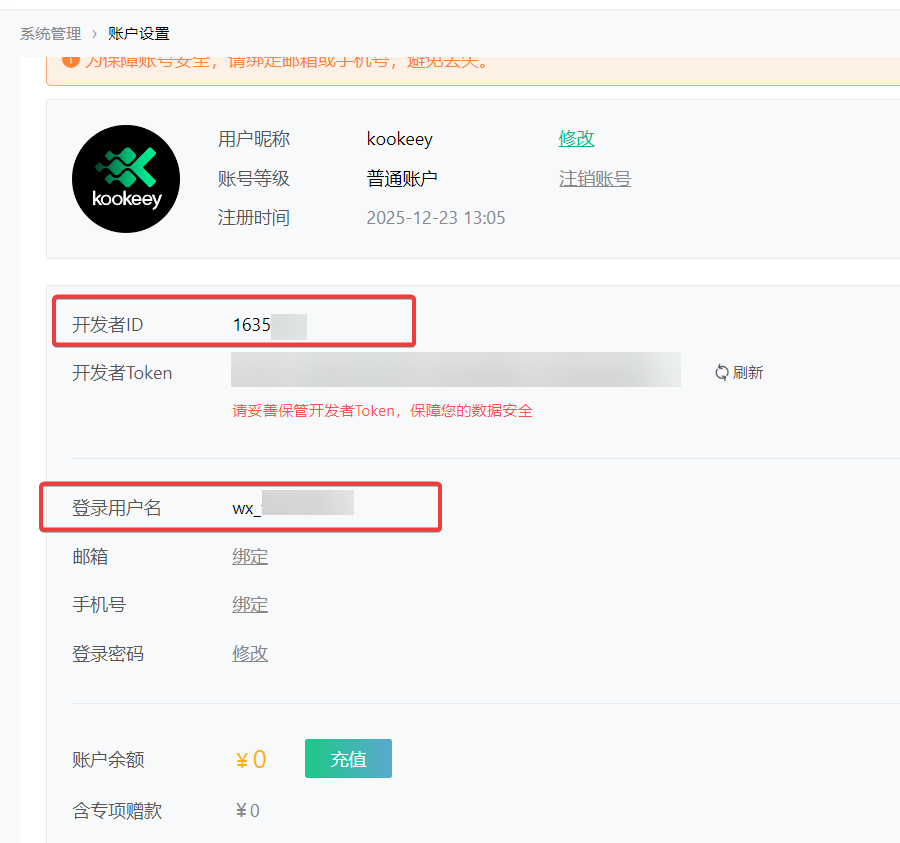900x843 pixels.
Task: Click 绑定 next to 手机号
Action: point(250,604)
